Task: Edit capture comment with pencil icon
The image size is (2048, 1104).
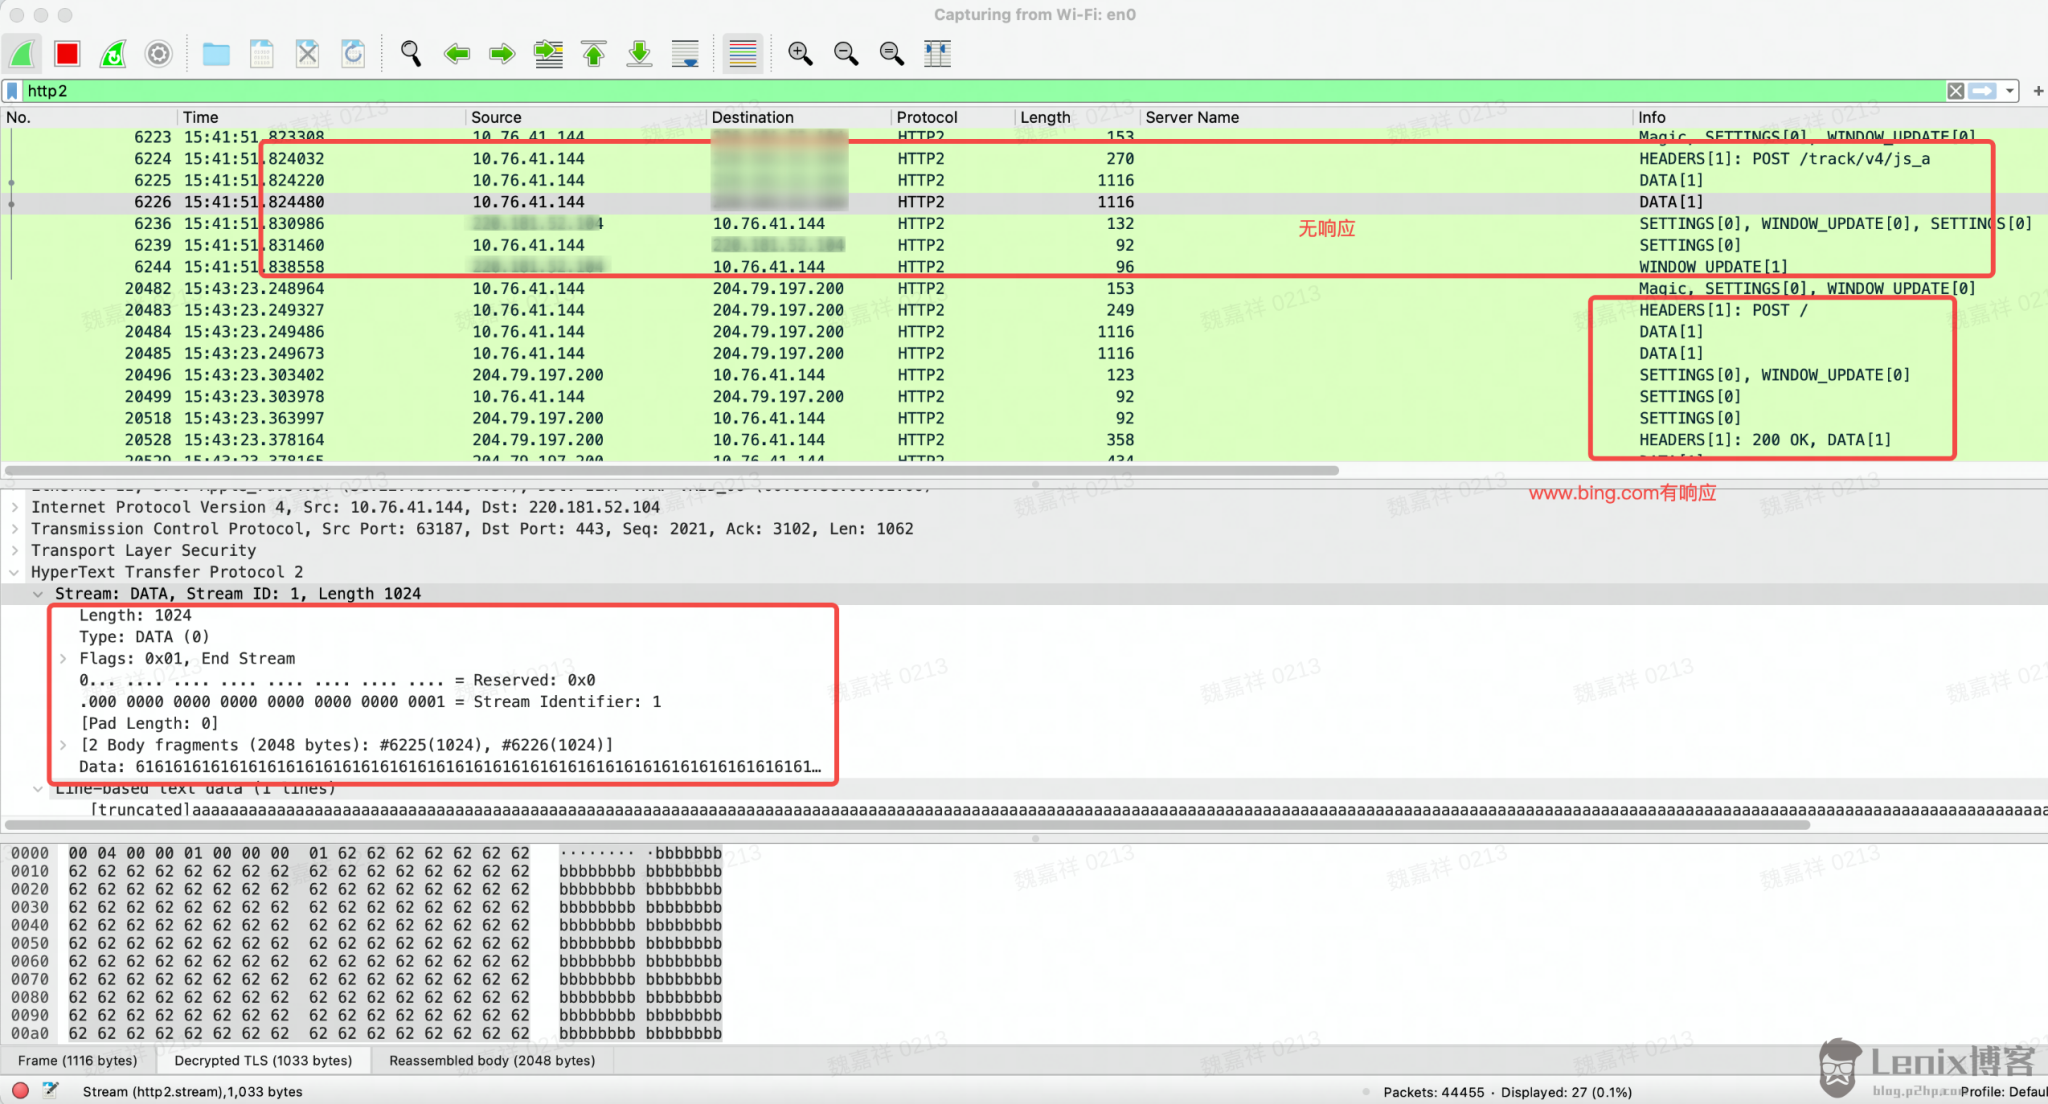Action: [50, 1091]
